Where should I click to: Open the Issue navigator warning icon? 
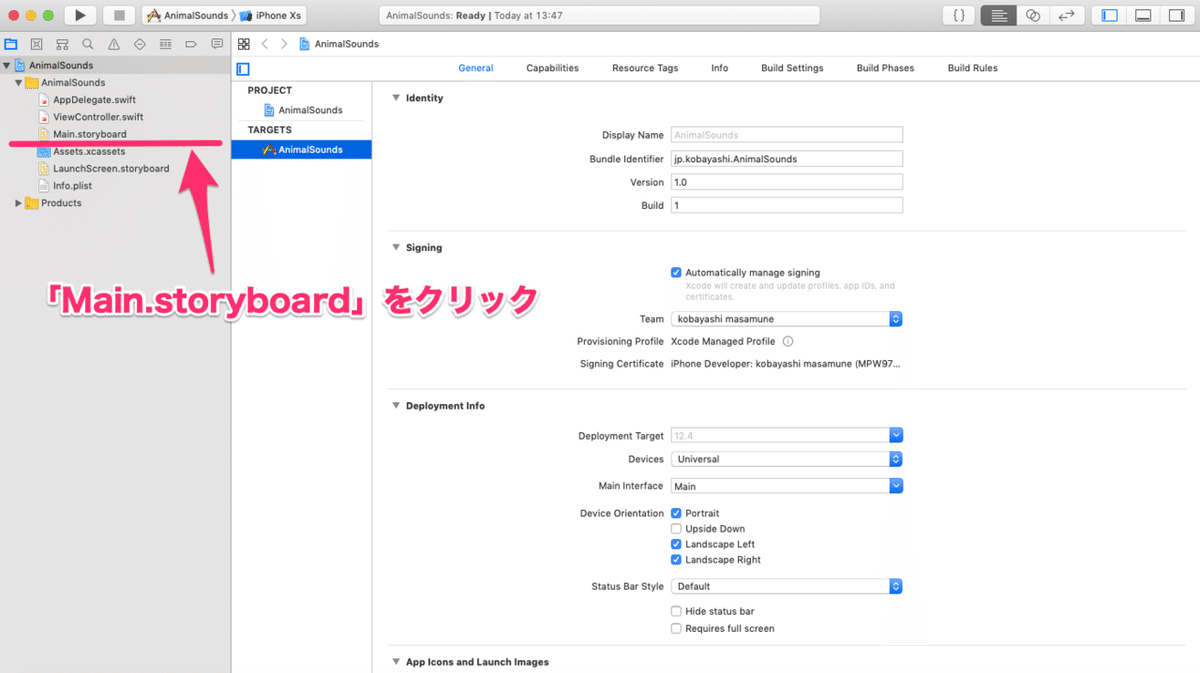click(x=114, y=44)
